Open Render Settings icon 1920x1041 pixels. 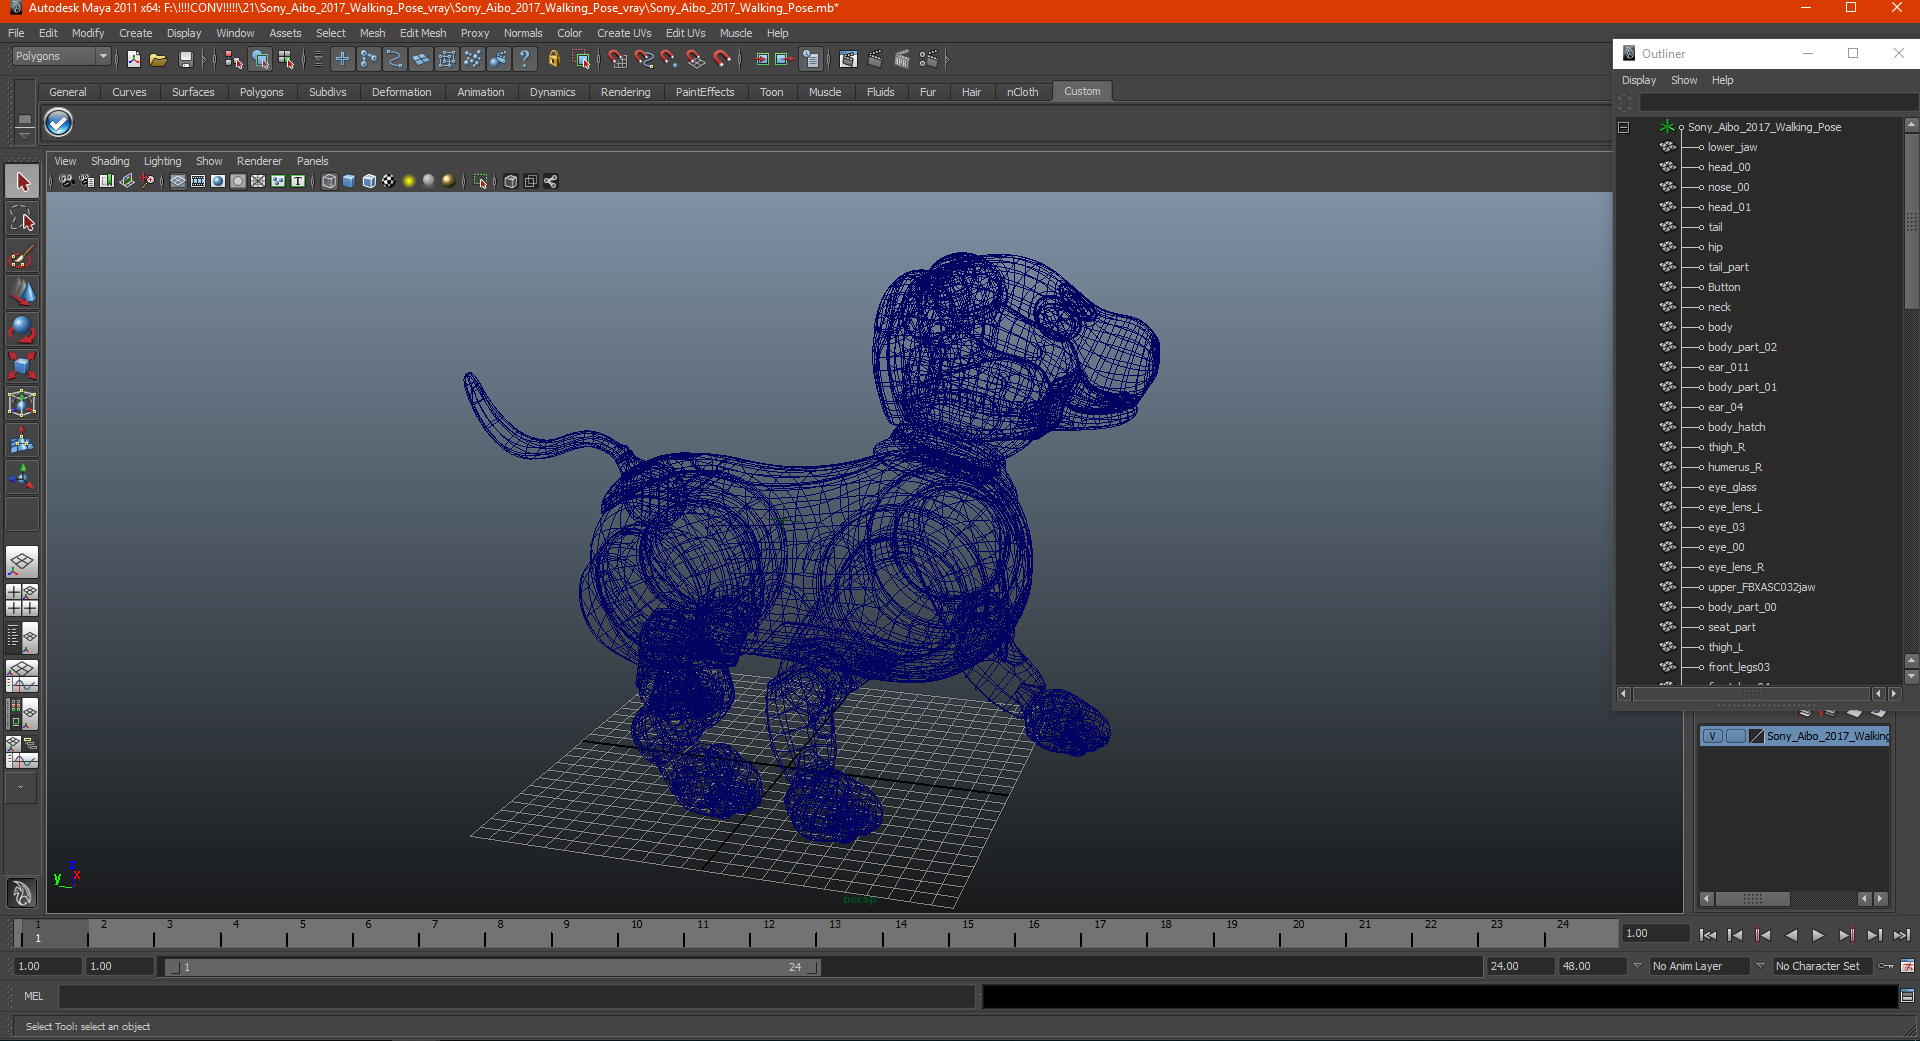(928, 59)
